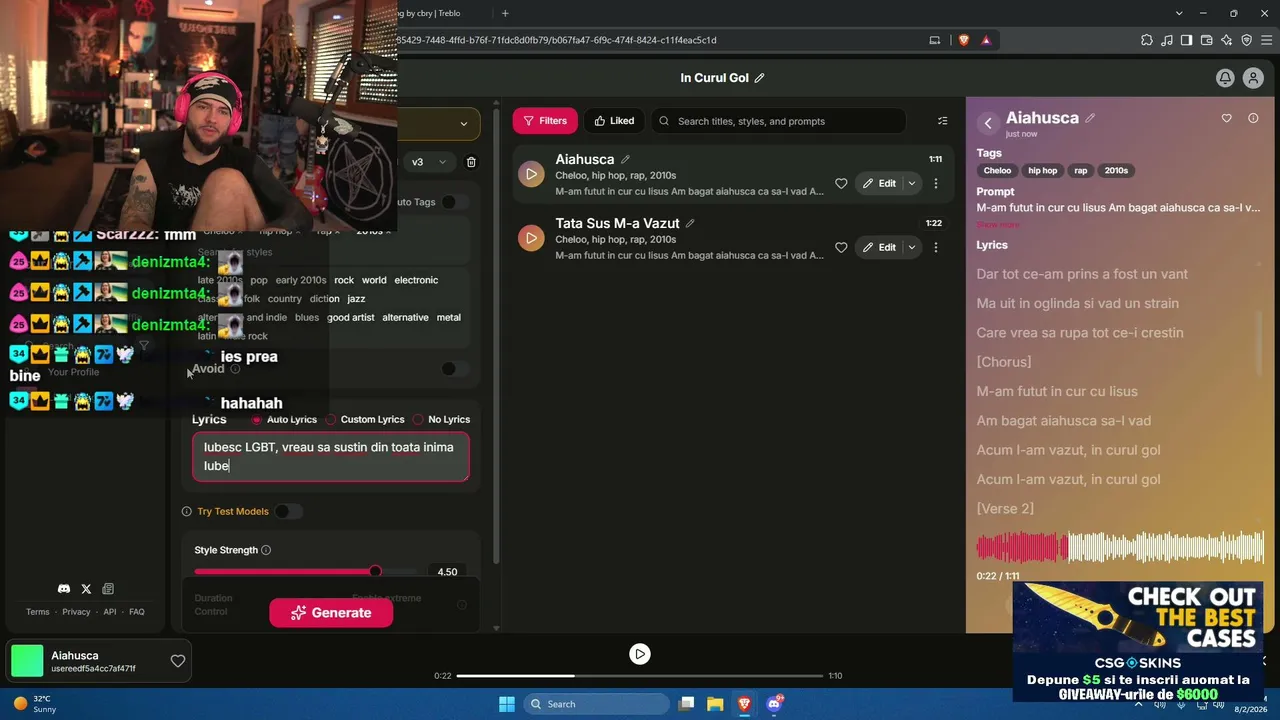1280x720 pixels.
Task: Open the Privacy link
Action: [76, 612]
